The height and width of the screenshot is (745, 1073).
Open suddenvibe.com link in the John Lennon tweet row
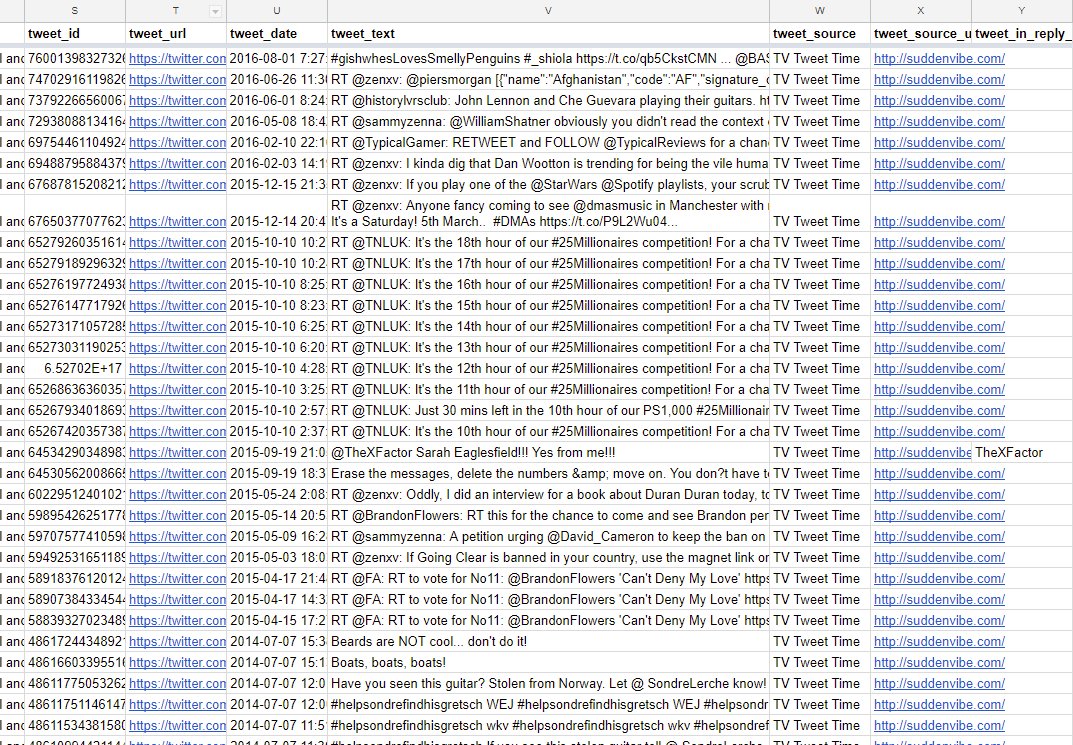939,101
